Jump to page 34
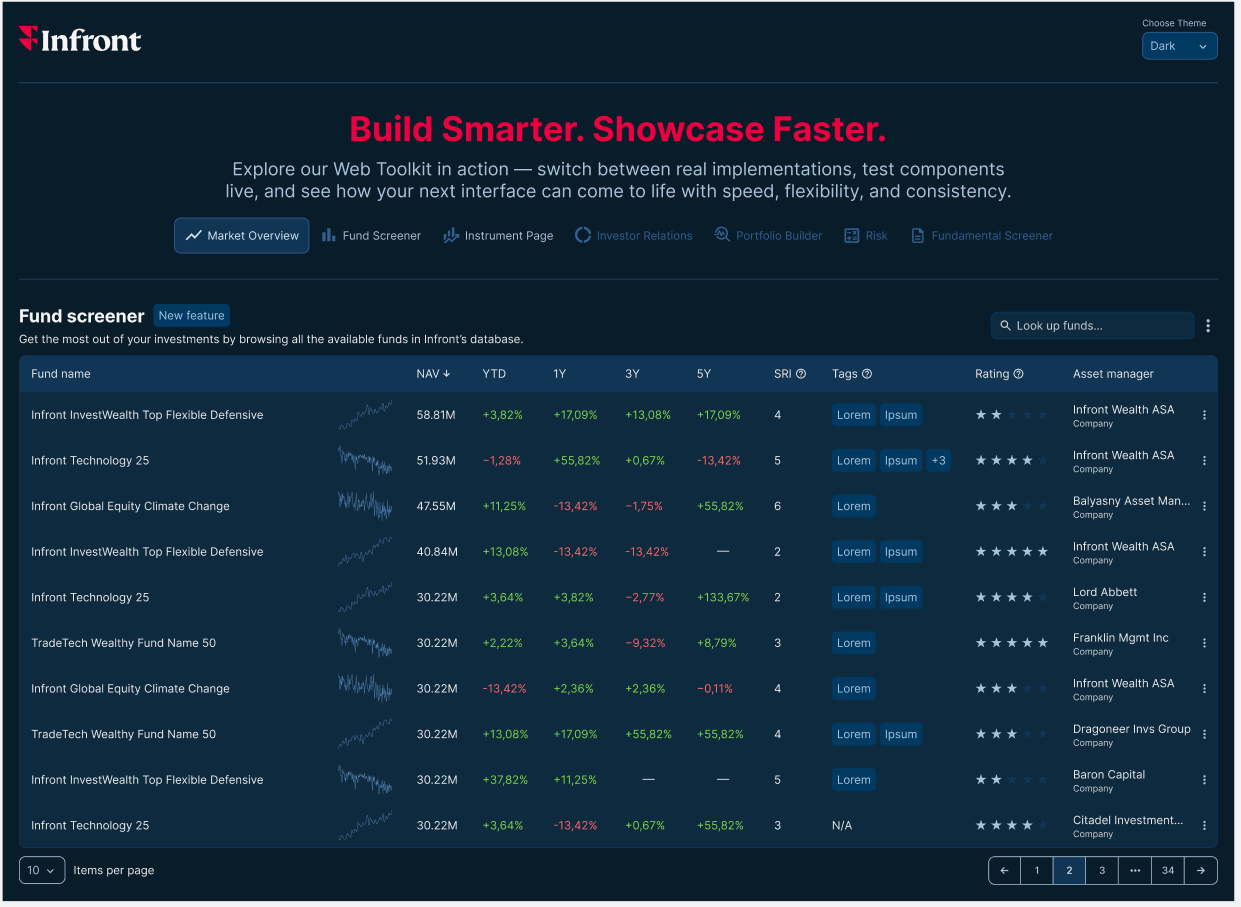This screenshot has height=907, width=1241. pos(1168,870)
